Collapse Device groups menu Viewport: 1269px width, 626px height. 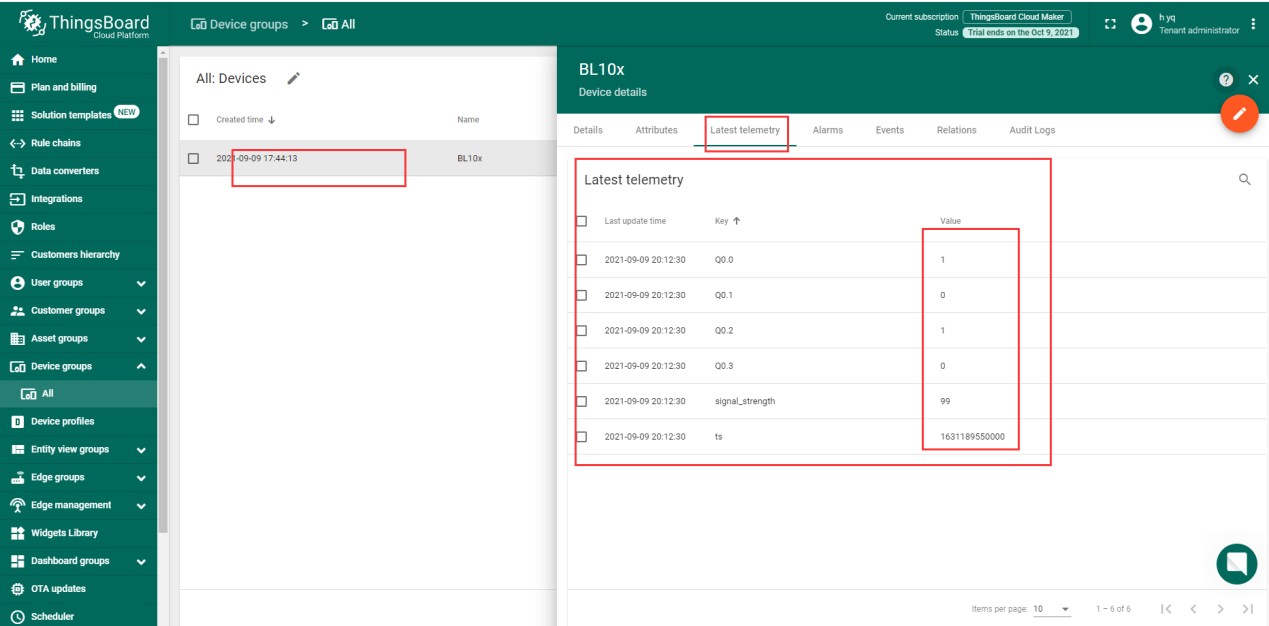[78, 366]
